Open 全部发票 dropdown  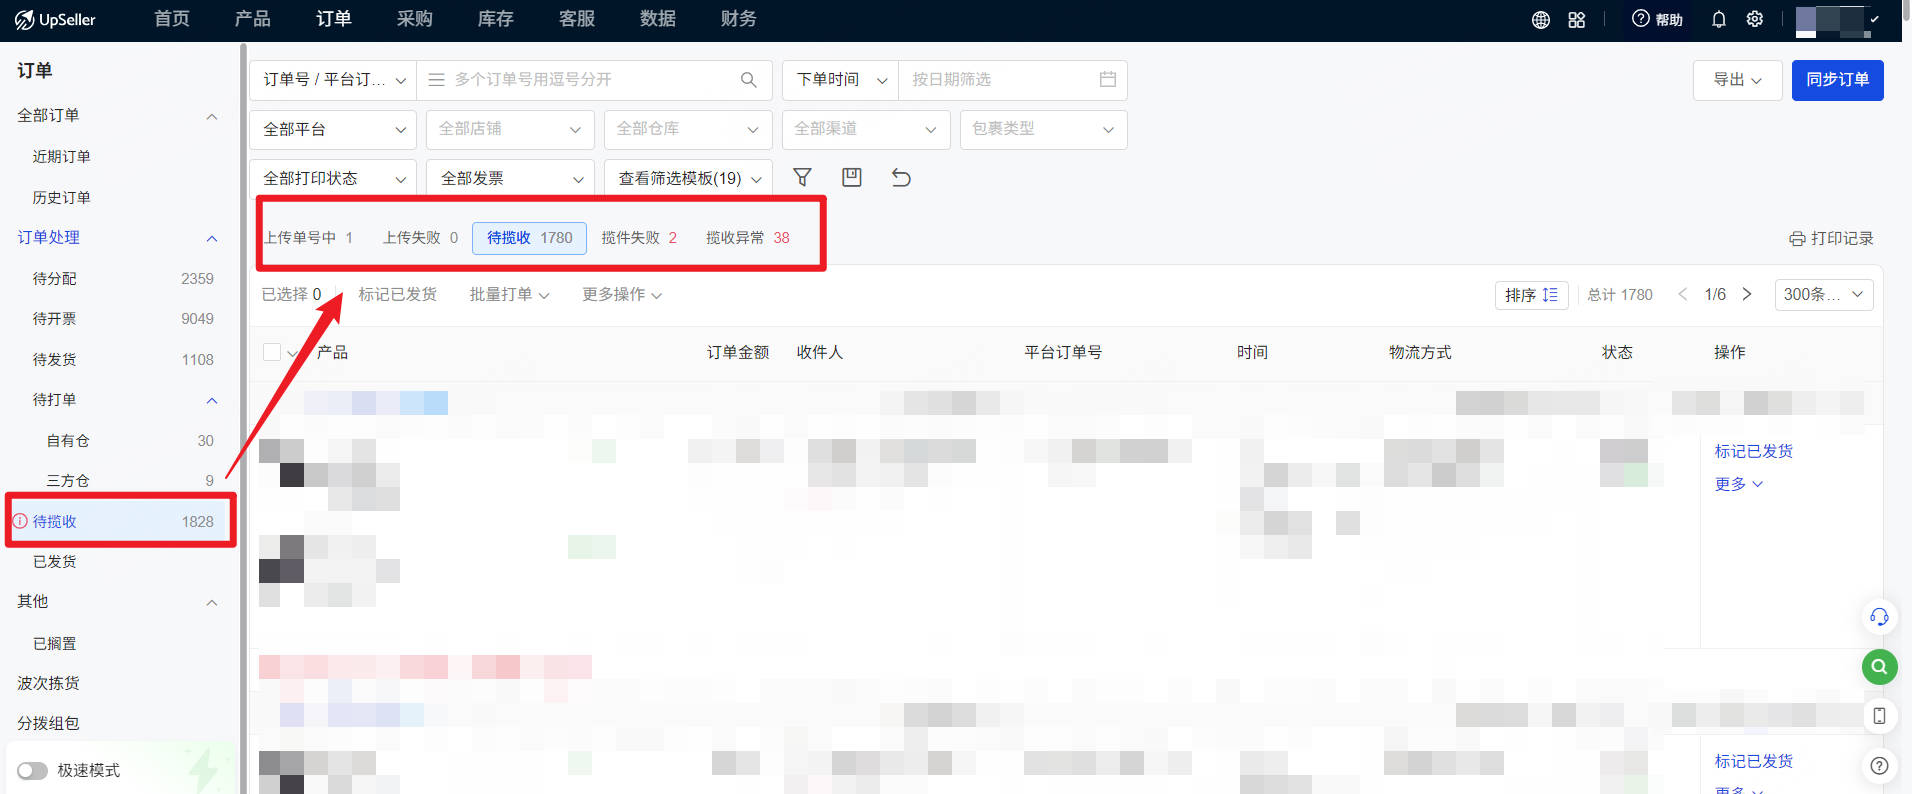point(510,178)
